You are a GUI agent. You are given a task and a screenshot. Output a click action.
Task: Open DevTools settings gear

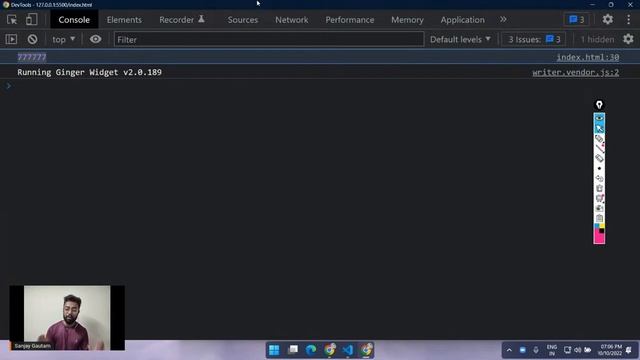(x=607, y=19)
